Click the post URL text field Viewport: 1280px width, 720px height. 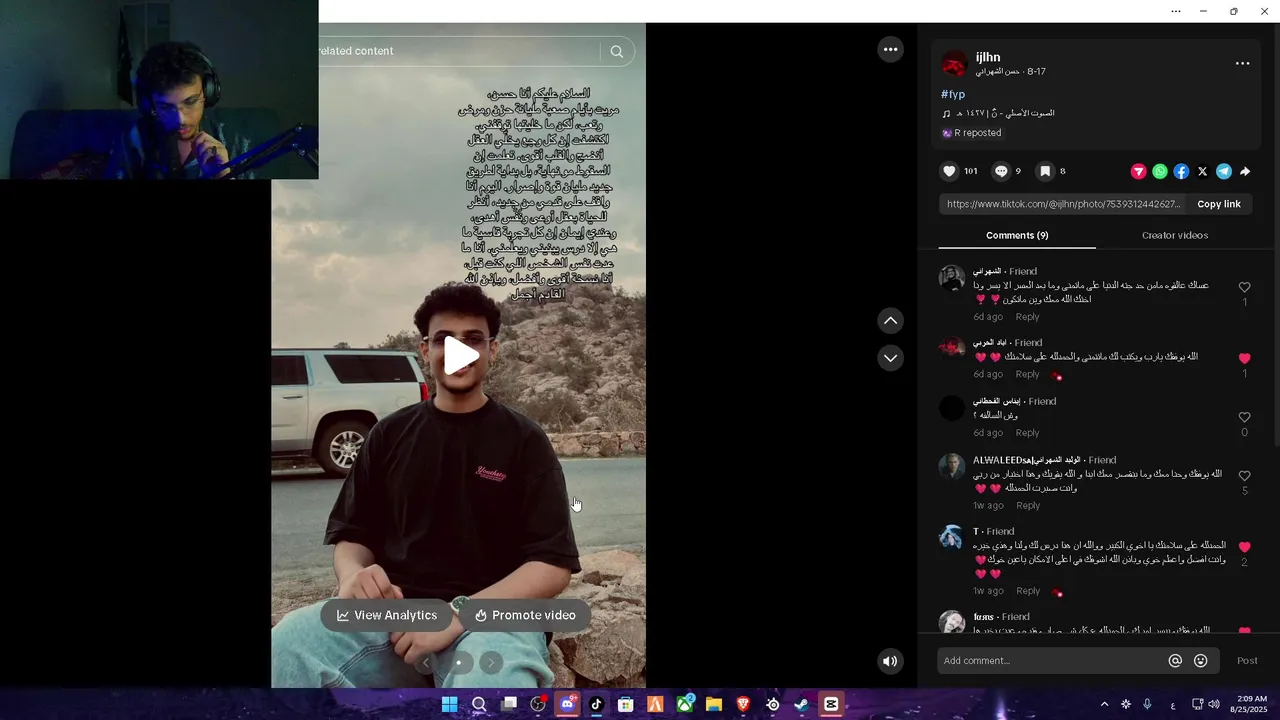tap(1063, 204)
